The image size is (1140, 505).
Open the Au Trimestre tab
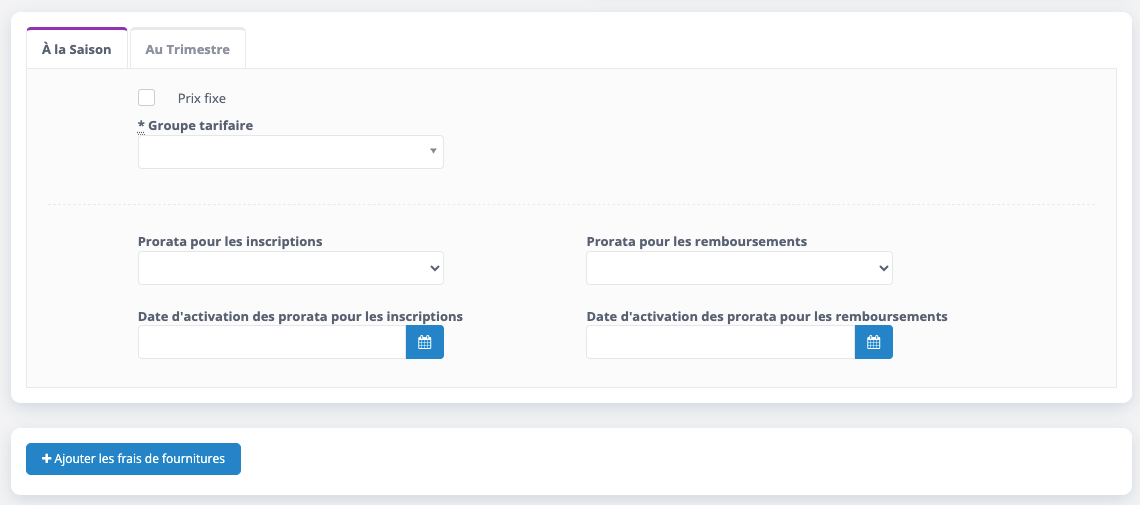[188, 49]
